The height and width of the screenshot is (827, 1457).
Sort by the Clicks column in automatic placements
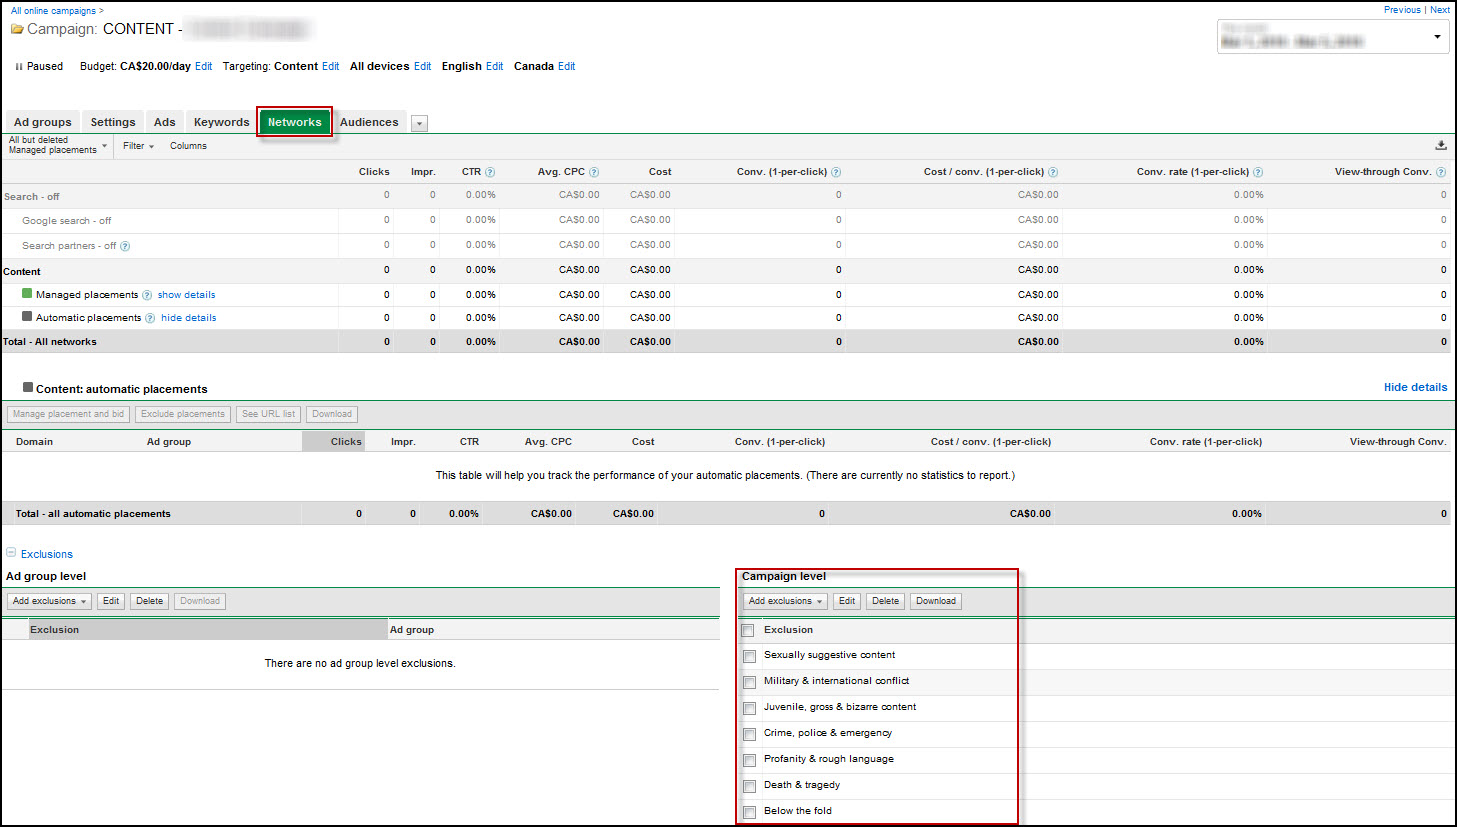[345, 441]
